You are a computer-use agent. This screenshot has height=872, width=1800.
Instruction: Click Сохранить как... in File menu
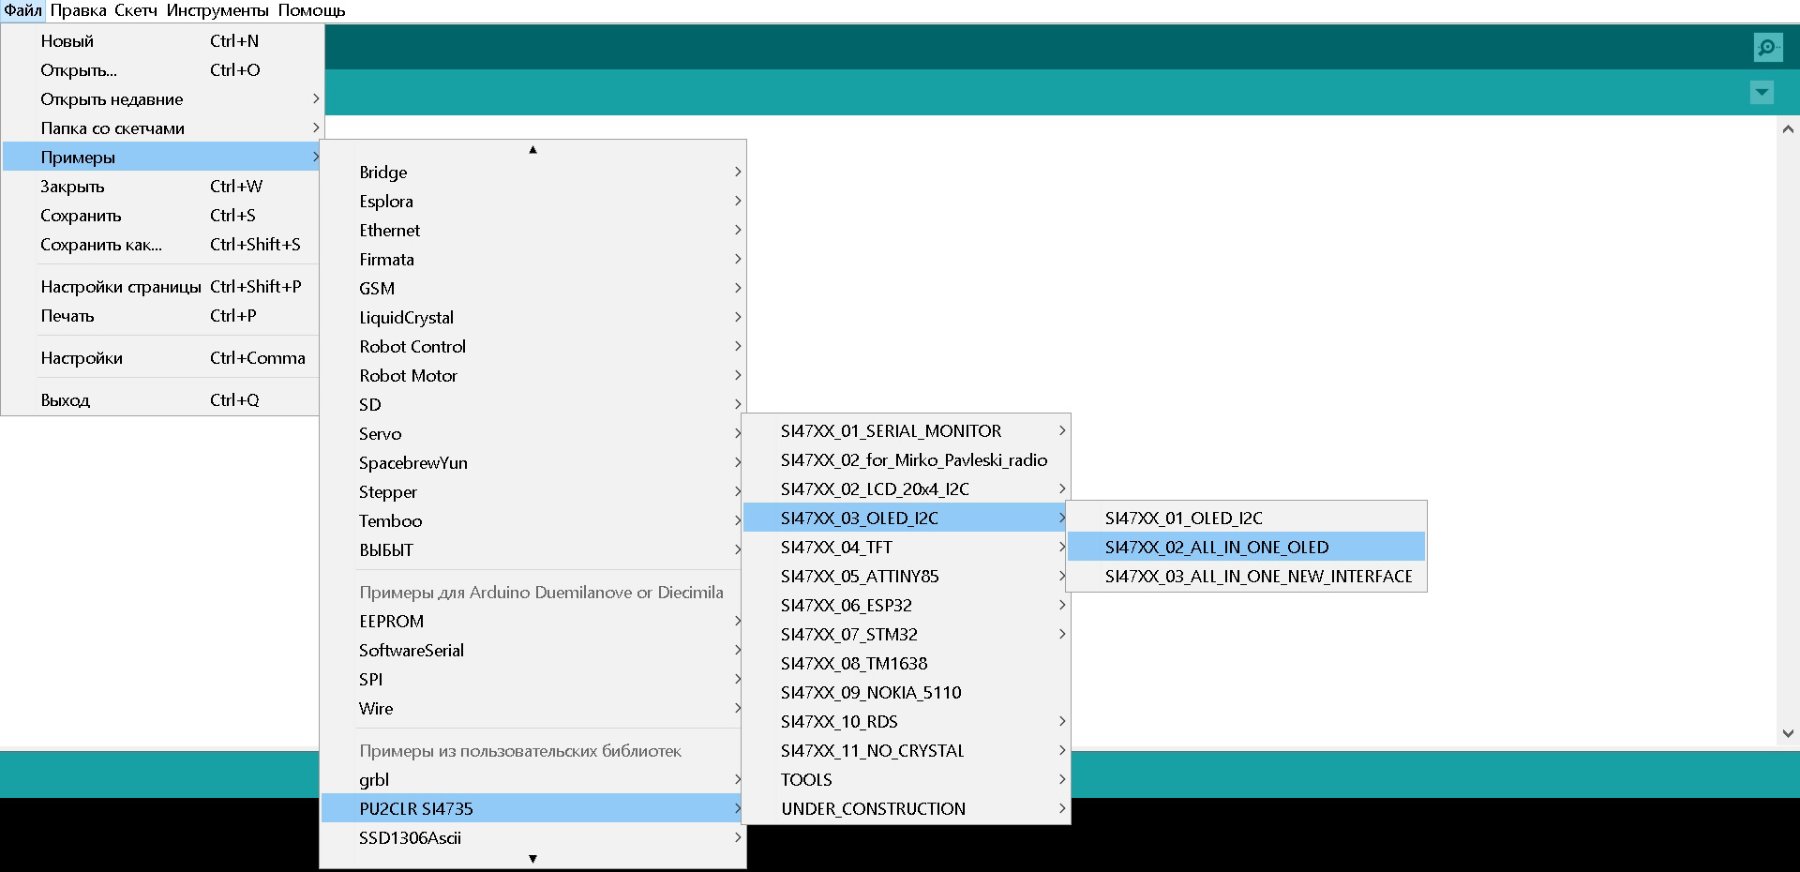[101, 244]
